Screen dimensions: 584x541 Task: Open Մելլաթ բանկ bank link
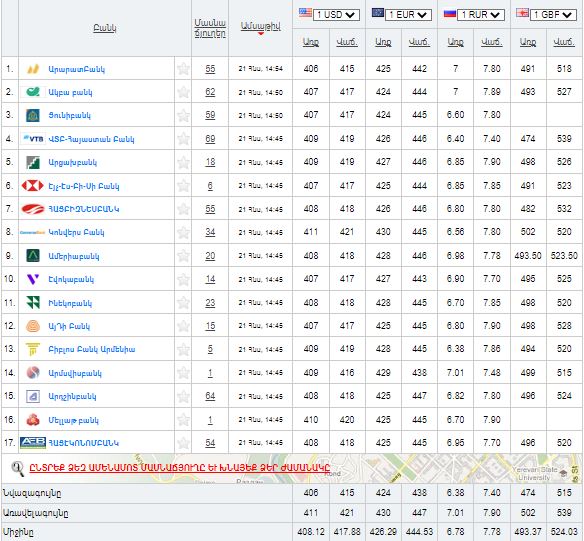(x=73, y=420)
